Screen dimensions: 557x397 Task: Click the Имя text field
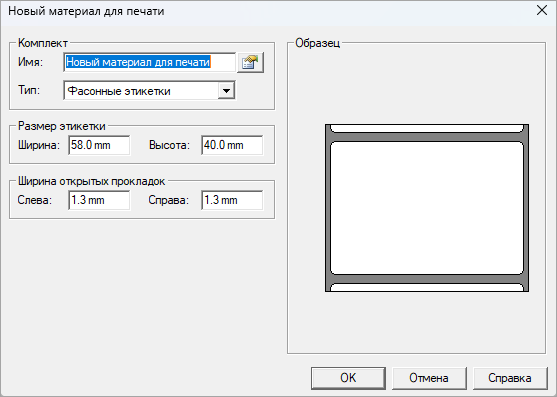(150, 62)
